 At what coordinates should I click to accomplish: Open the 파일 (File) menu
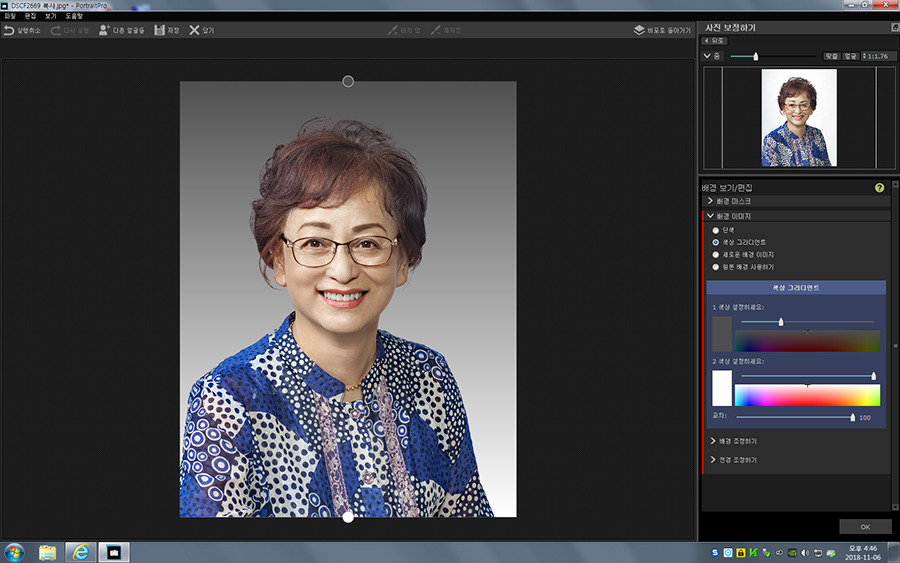pyautogui.click(x=10, y=16)
